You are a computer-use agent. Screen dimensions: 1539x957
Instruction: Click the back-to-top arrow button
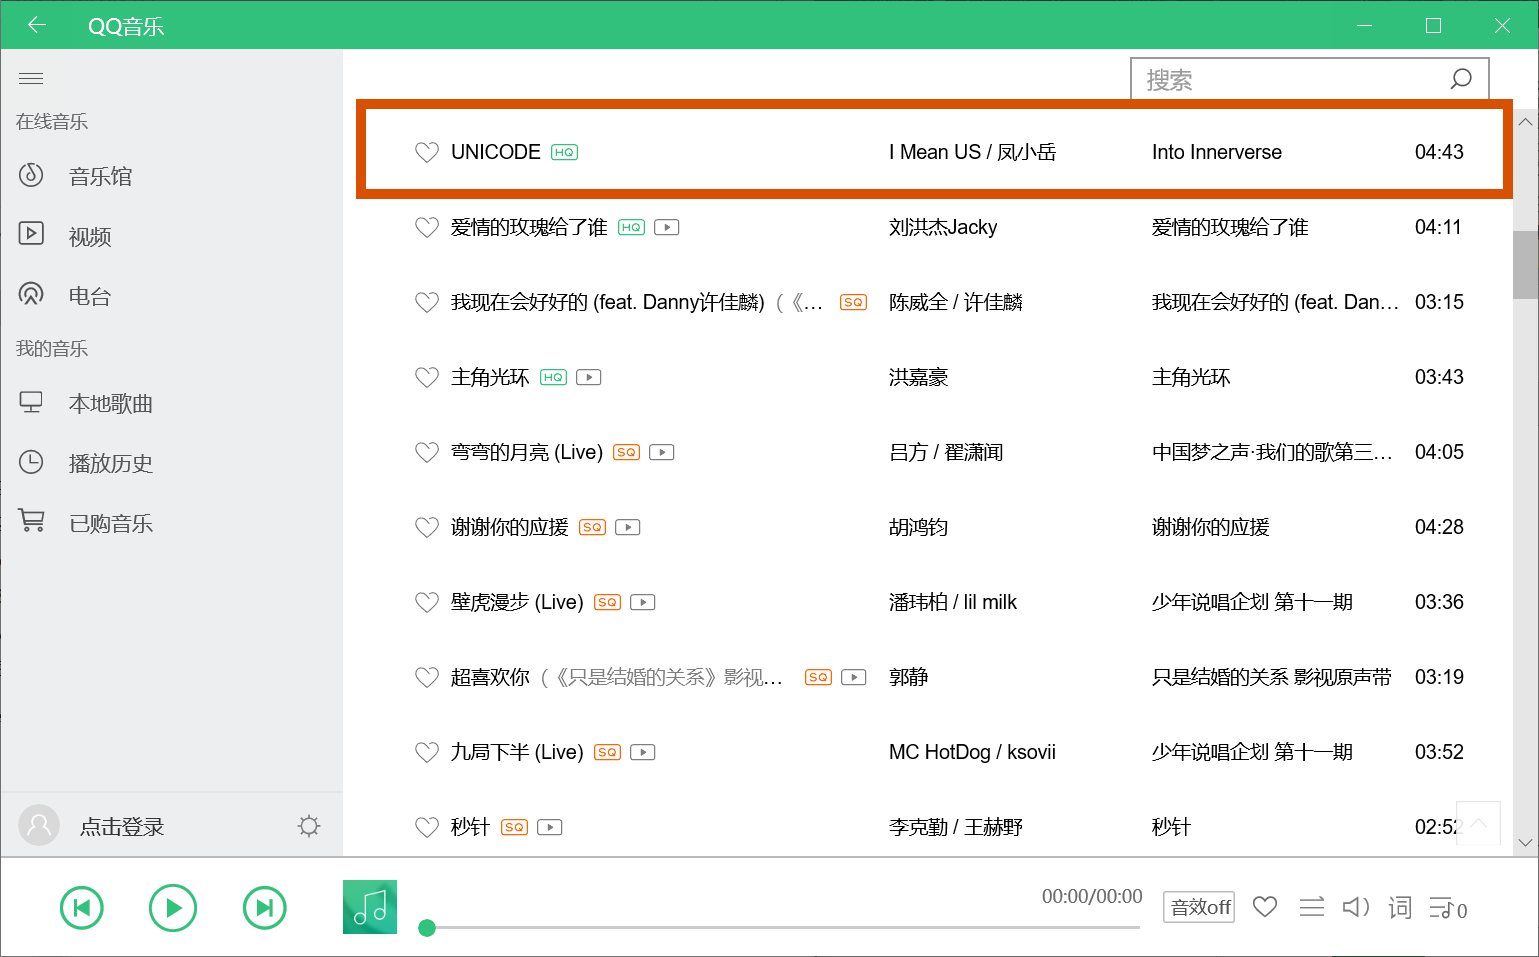click(1478, 823)
